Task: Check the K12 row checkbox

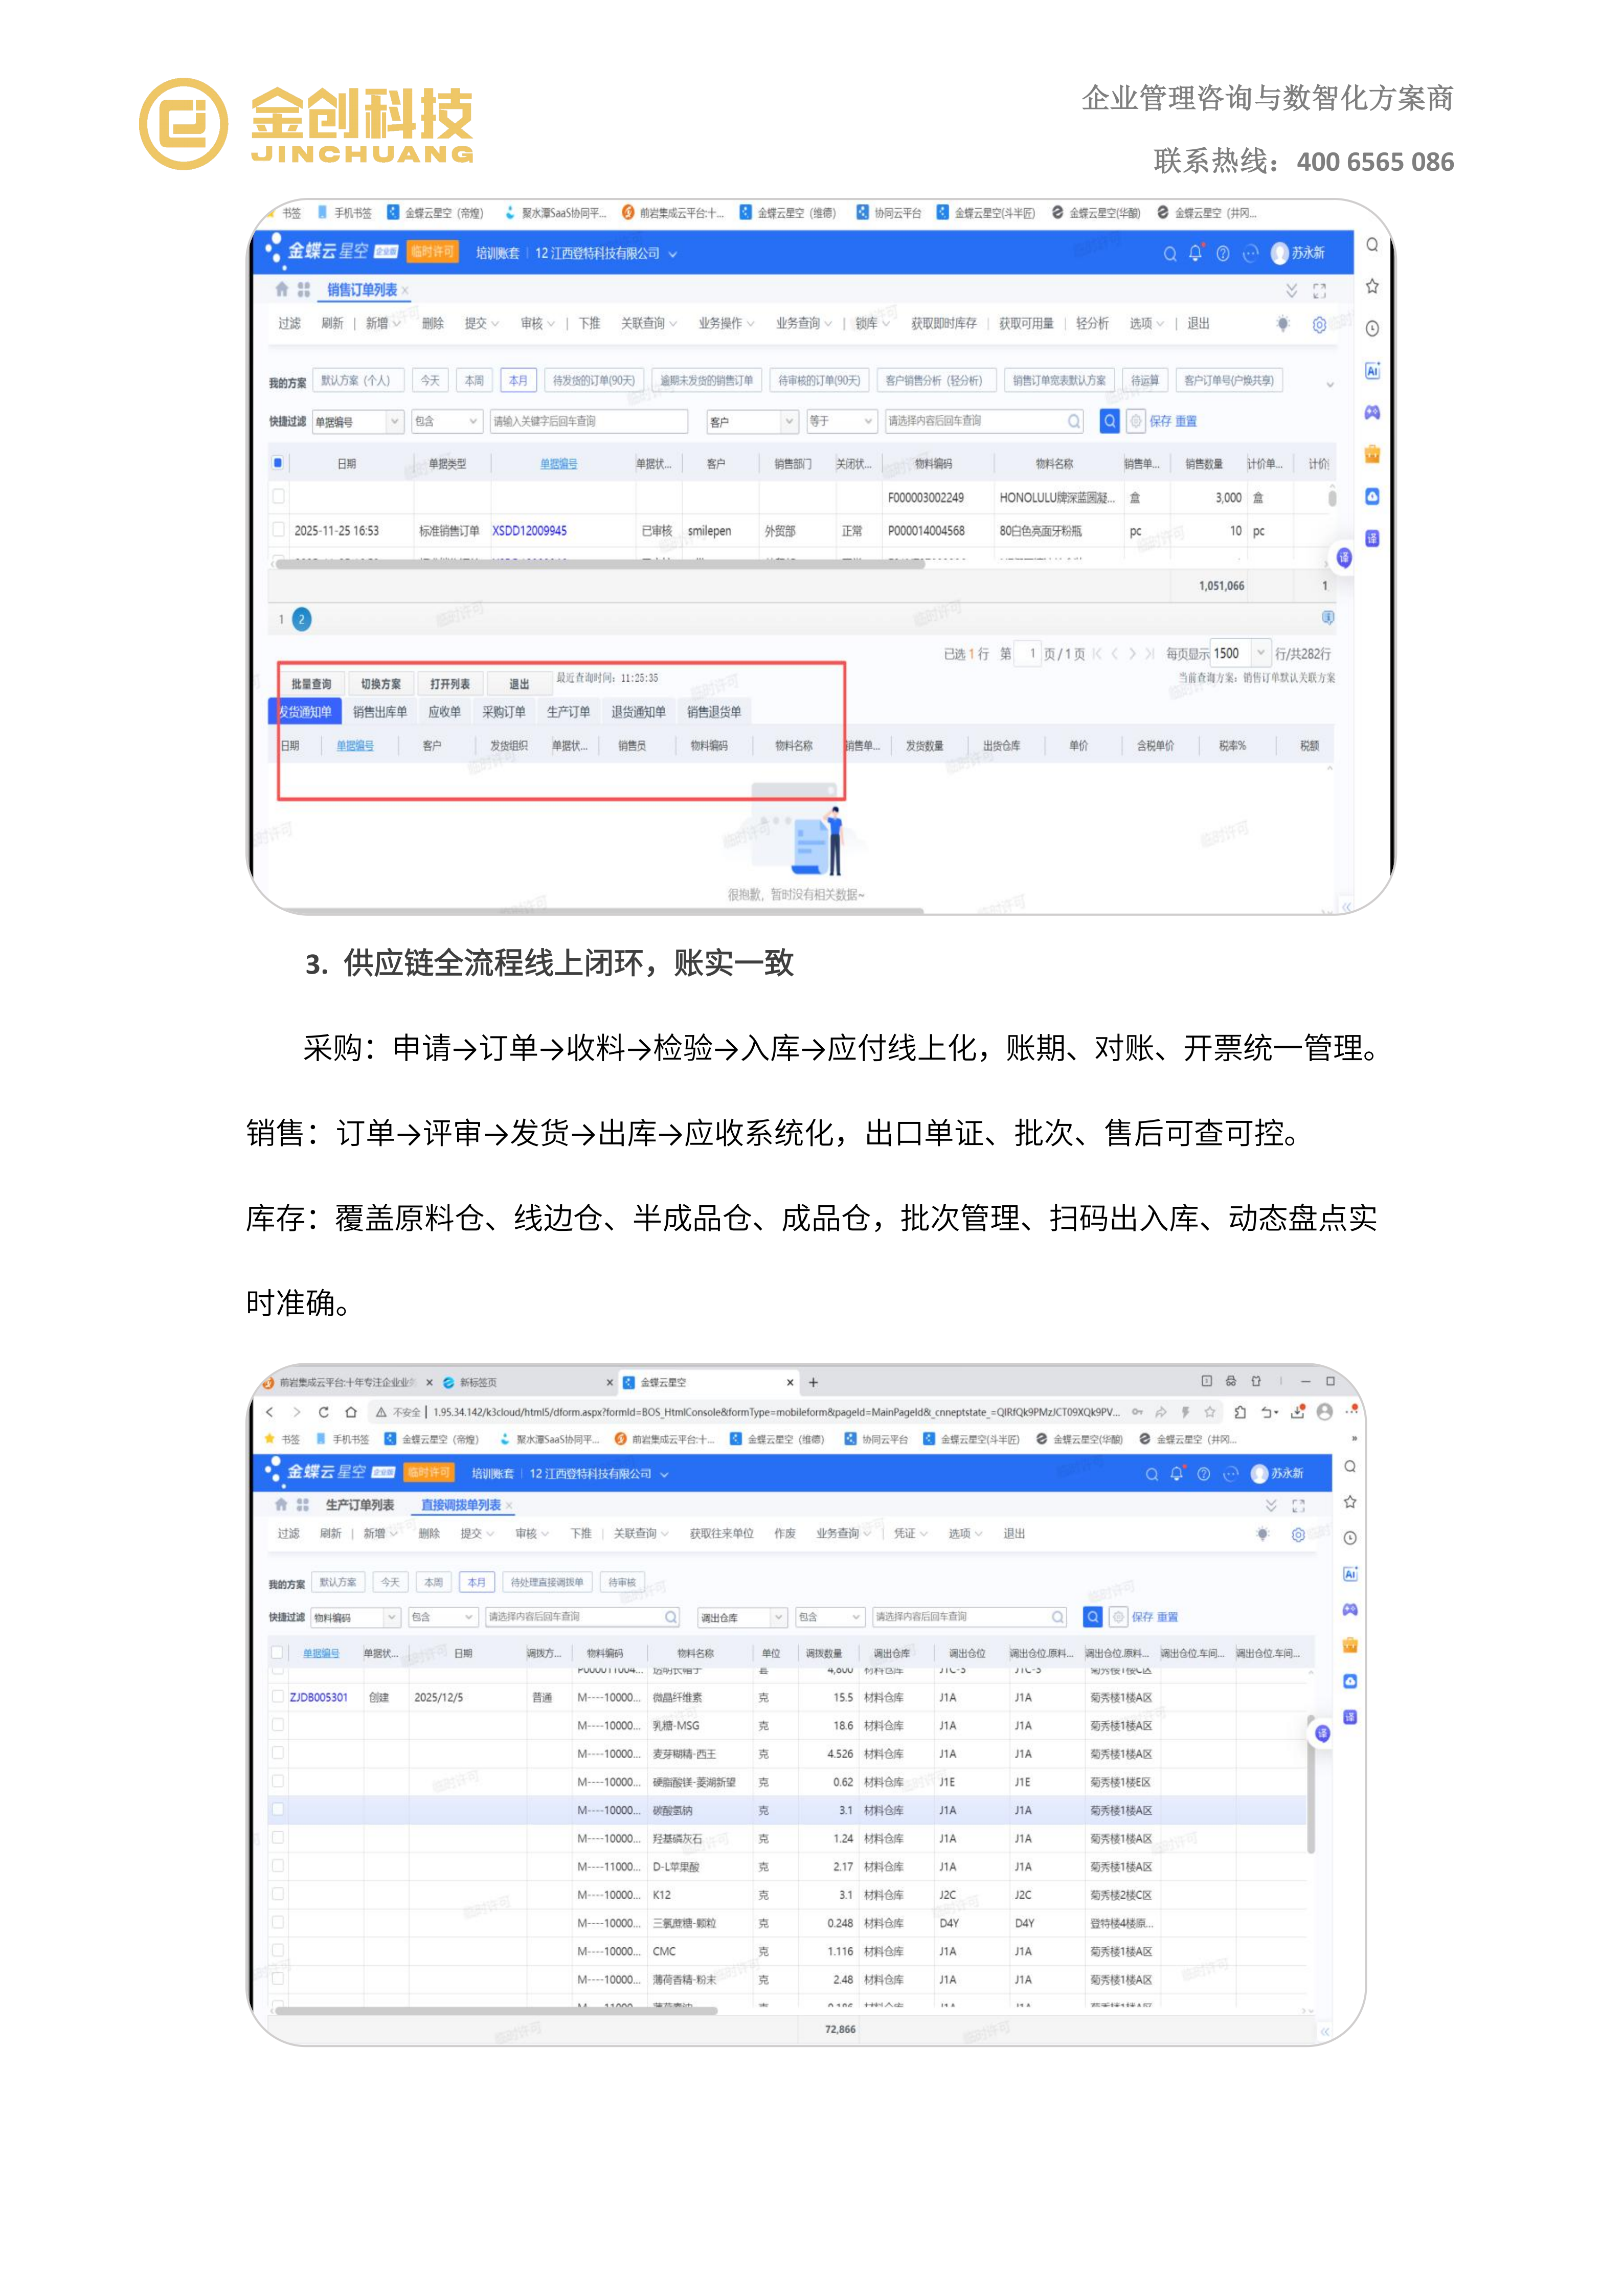Action: [277, 1894]
